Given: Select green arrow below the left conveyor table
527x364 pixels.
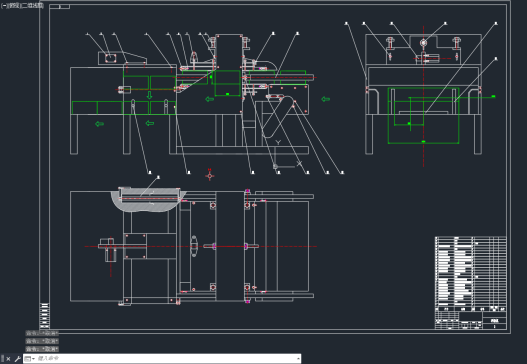Looking at the screenshot, I should pos(99,124).
